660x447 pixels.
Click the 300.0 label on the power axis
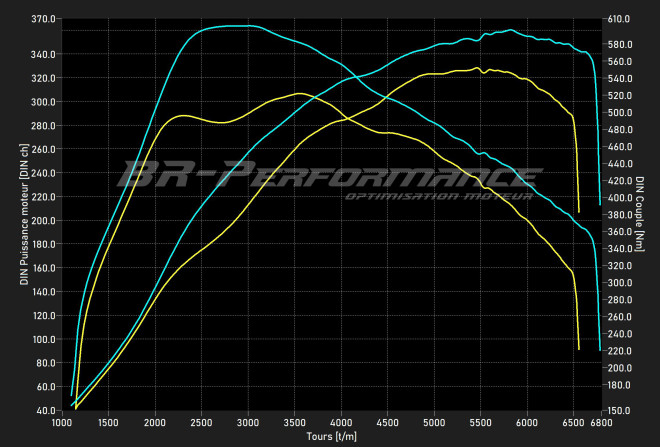[43, 102]
